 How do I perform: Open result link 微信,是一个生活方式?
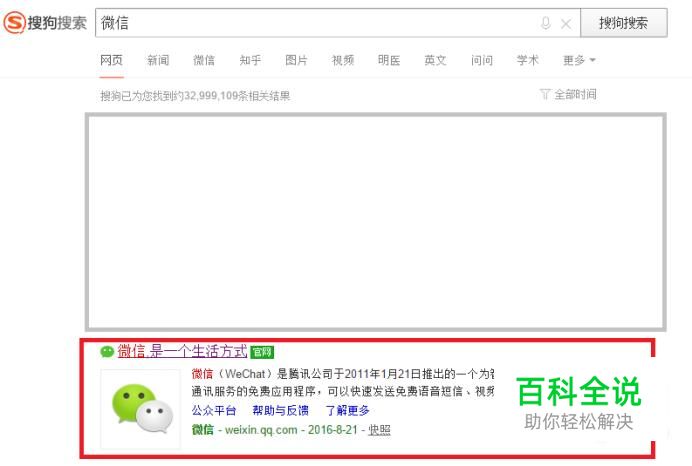[x=182, y=351]
